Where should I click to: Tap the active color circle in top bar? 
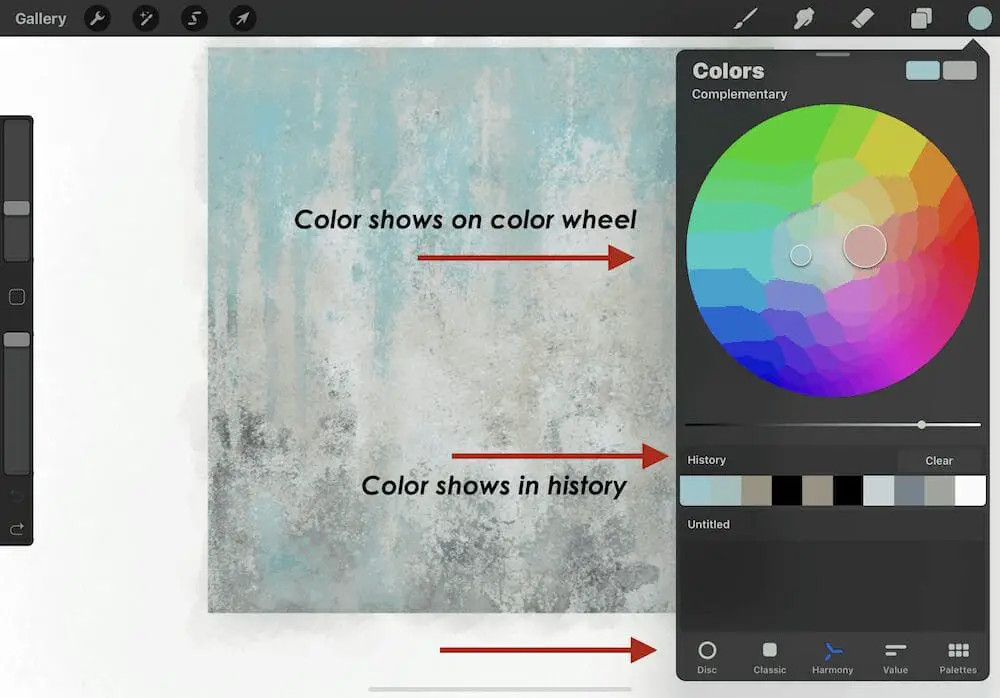point(979,18)
